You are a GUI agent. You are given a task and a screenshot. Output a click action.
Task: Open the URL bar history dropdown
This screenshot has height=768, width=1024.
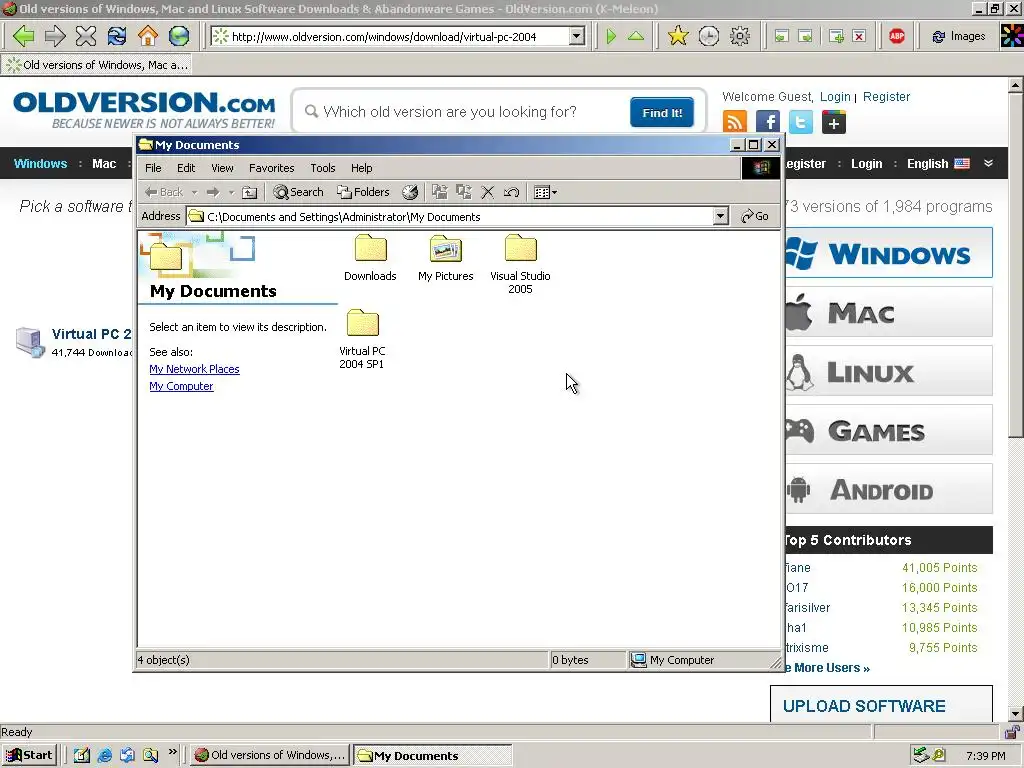coord(577,36)
